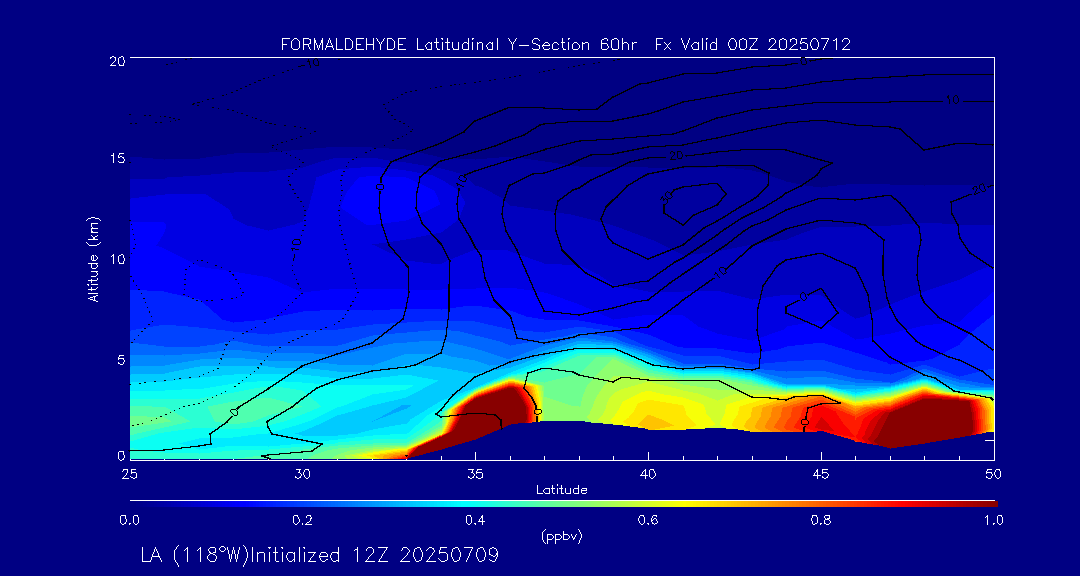The height and width of the screenshot is (576, 1080).
Task: Click the latitude axis tick labeled 50
Action: click(994, 474)
